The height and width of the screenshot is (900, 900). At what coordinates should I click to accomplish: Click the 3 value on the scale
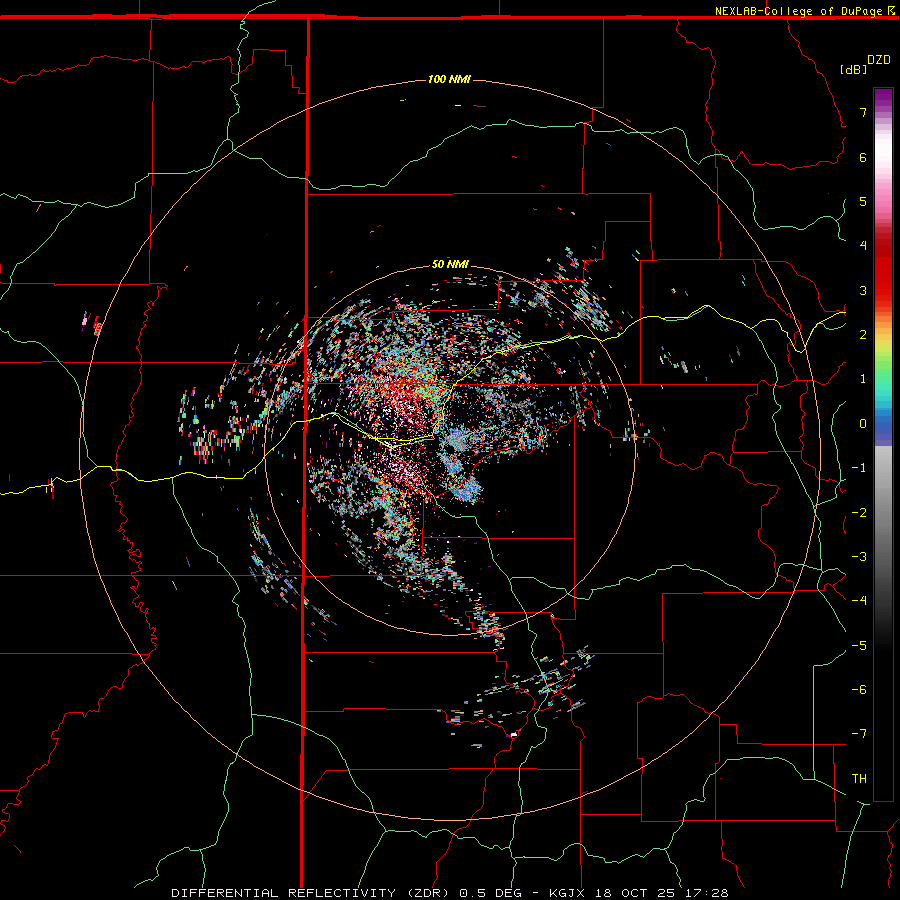pos(863,290)
